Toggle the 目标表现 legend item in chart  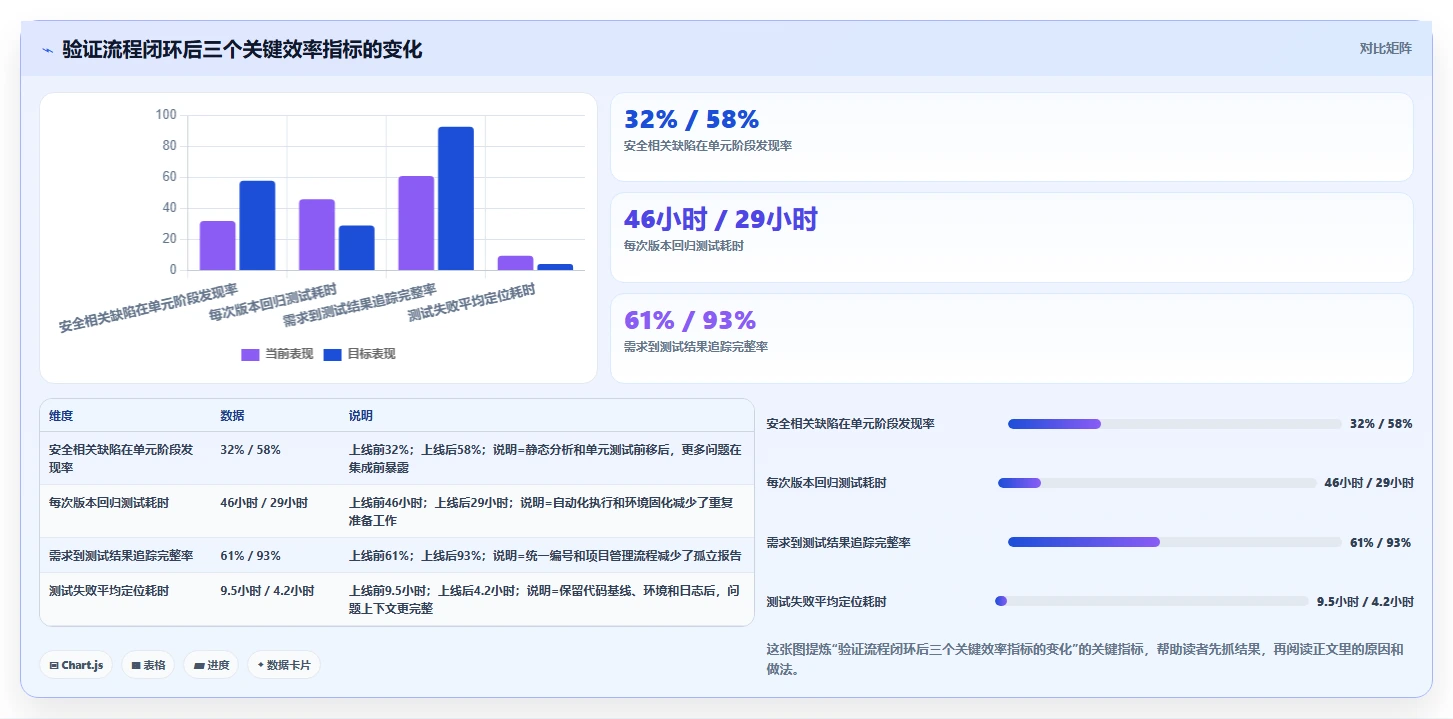[x=360, y=354]
